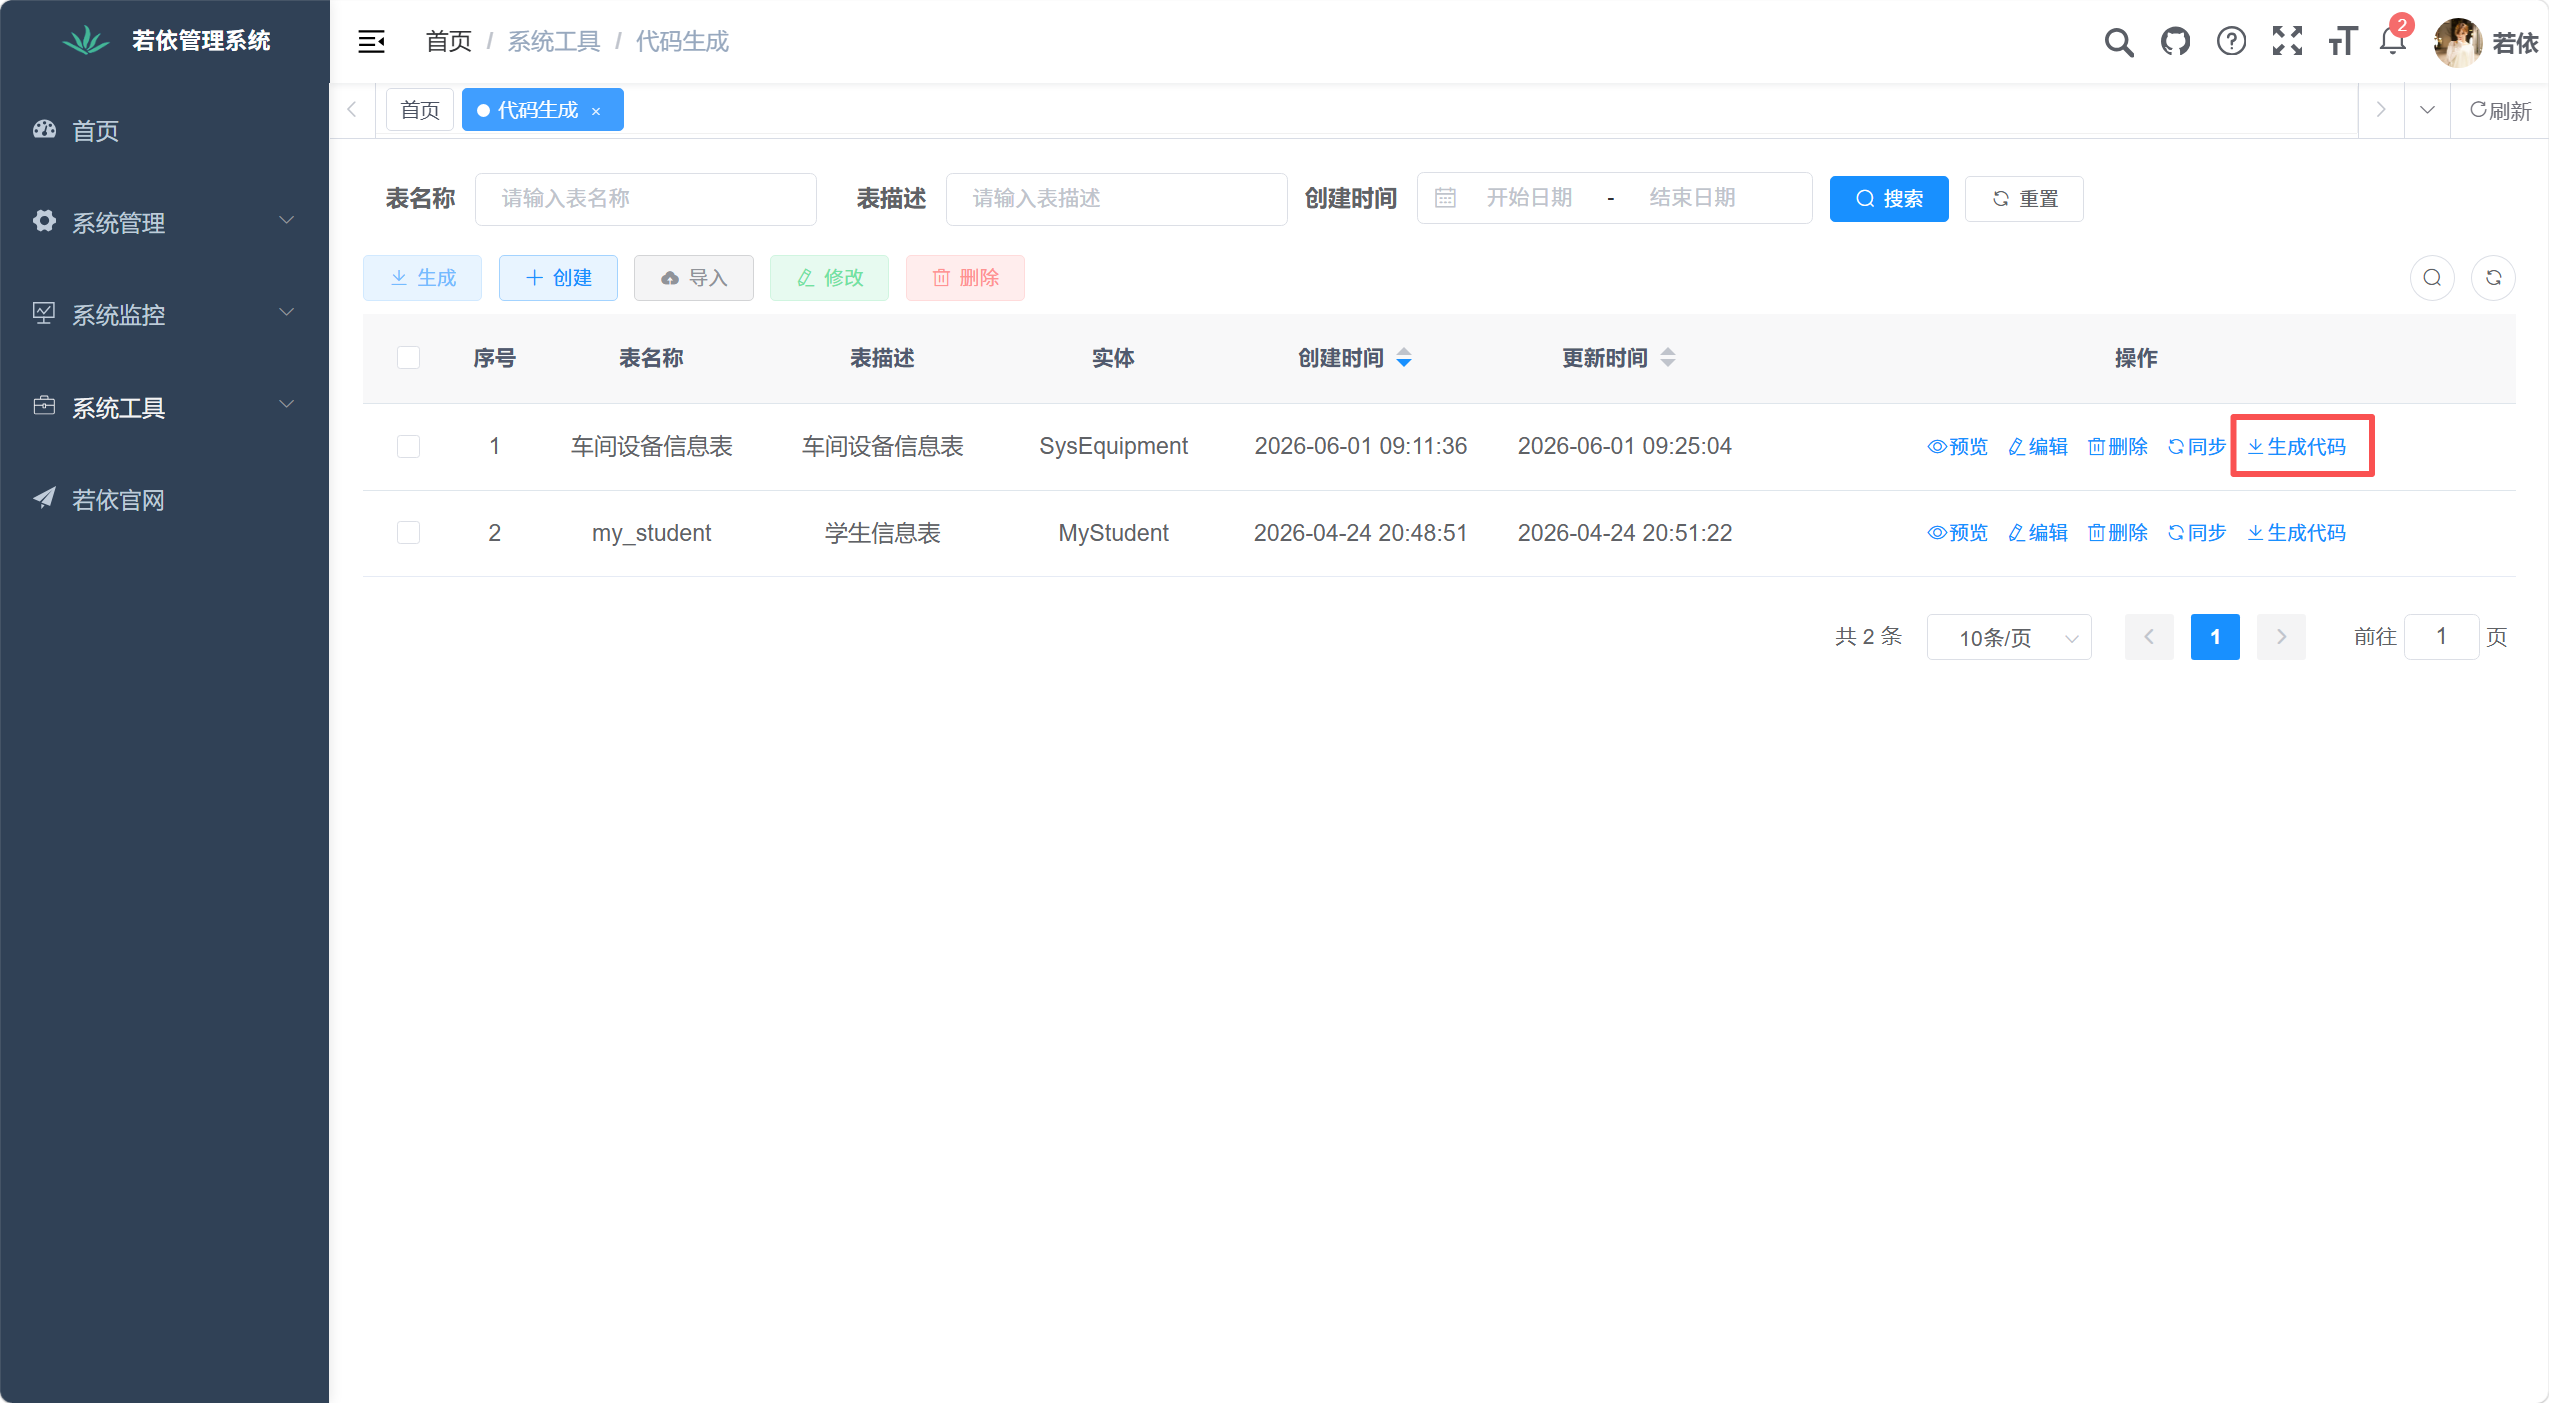Click the my_student table name cell
The width and height of the screenshot is (2549, 1403).
pos(651,533)
